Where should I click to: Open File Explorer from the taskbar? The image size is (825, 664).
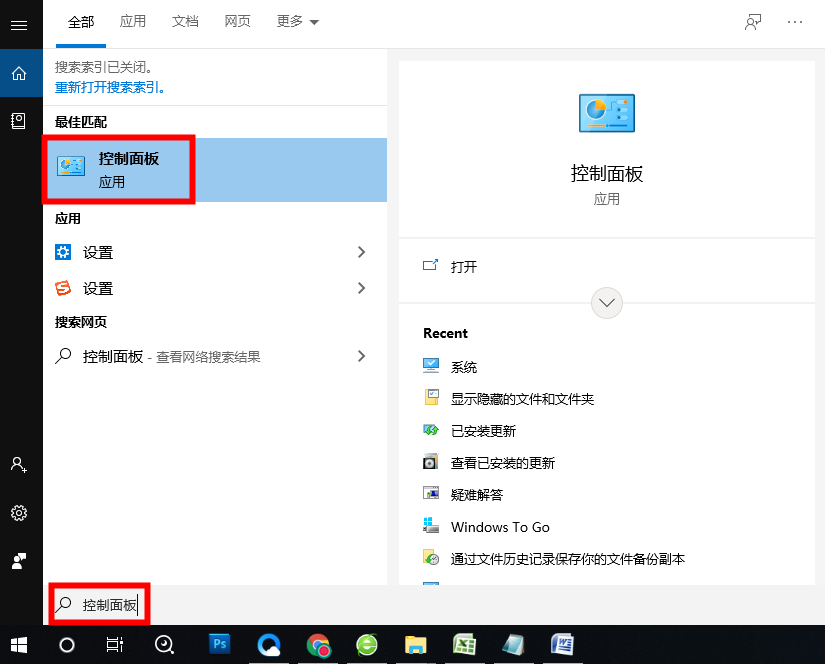pyautogui.click(x=416, y=645)
